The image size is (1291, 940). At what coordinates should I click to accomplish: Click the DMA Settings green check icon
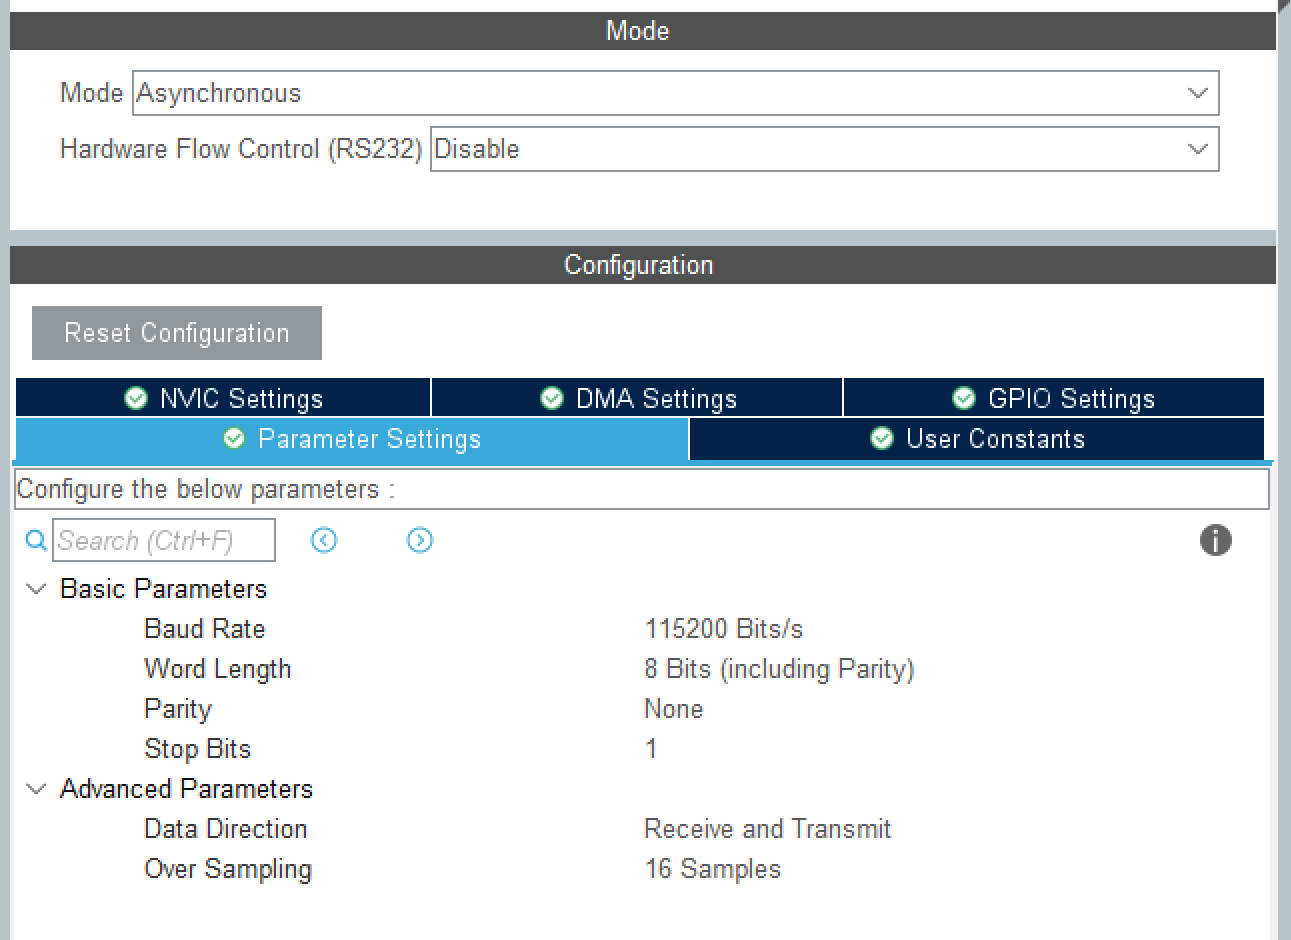click(551, 399)
